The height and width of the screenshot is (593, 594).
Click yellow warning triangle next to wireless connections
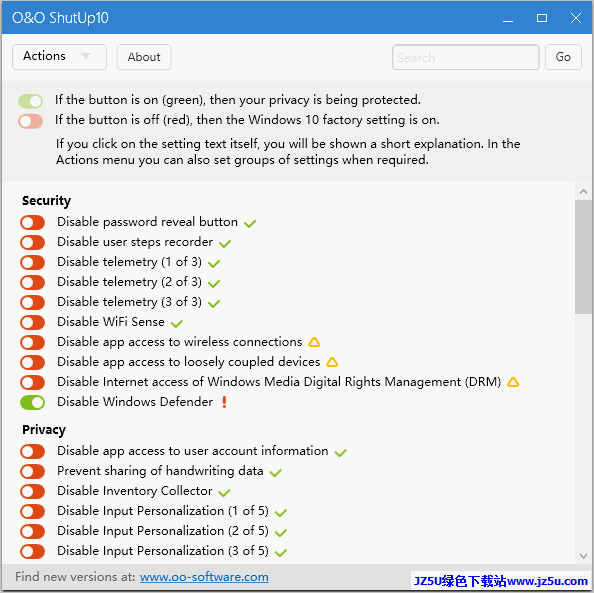(314, 342)
